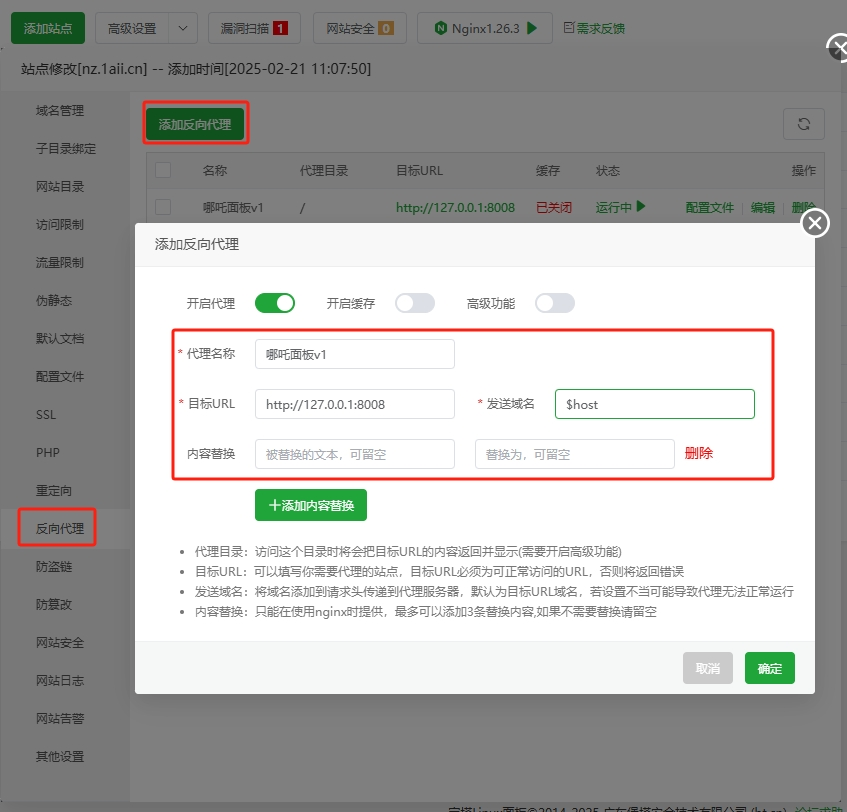847x812 pixels.
Task: Click the 发送域名 input containing $host
Action: point(654,404)
